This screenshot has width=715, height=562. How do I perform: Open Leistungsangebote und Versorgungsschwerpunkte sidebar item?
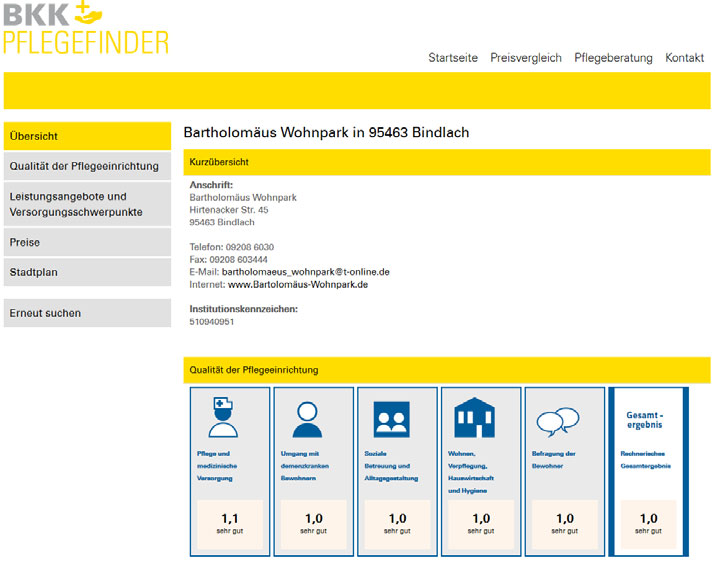(87, 204)
